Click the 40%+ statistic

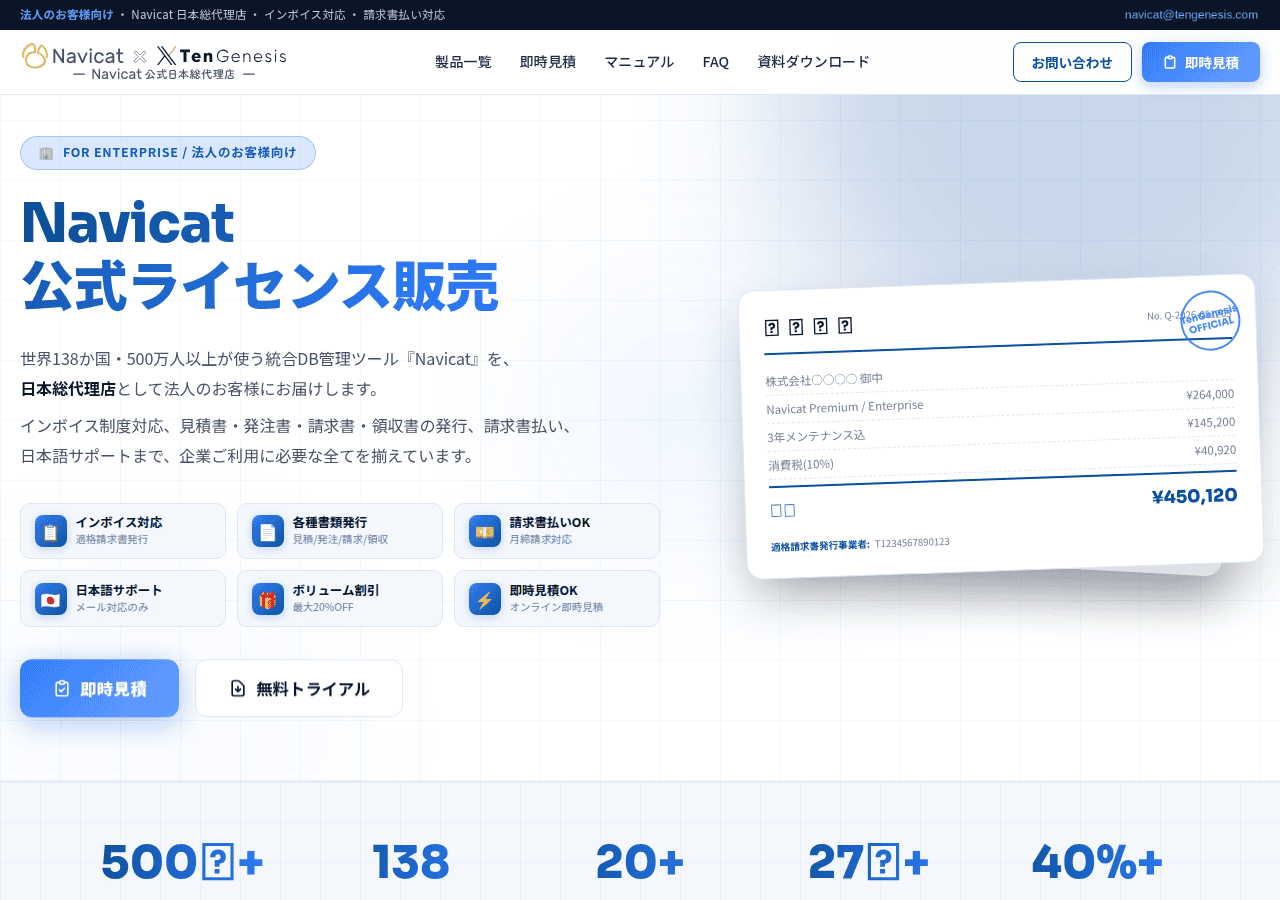point(1097,862)
